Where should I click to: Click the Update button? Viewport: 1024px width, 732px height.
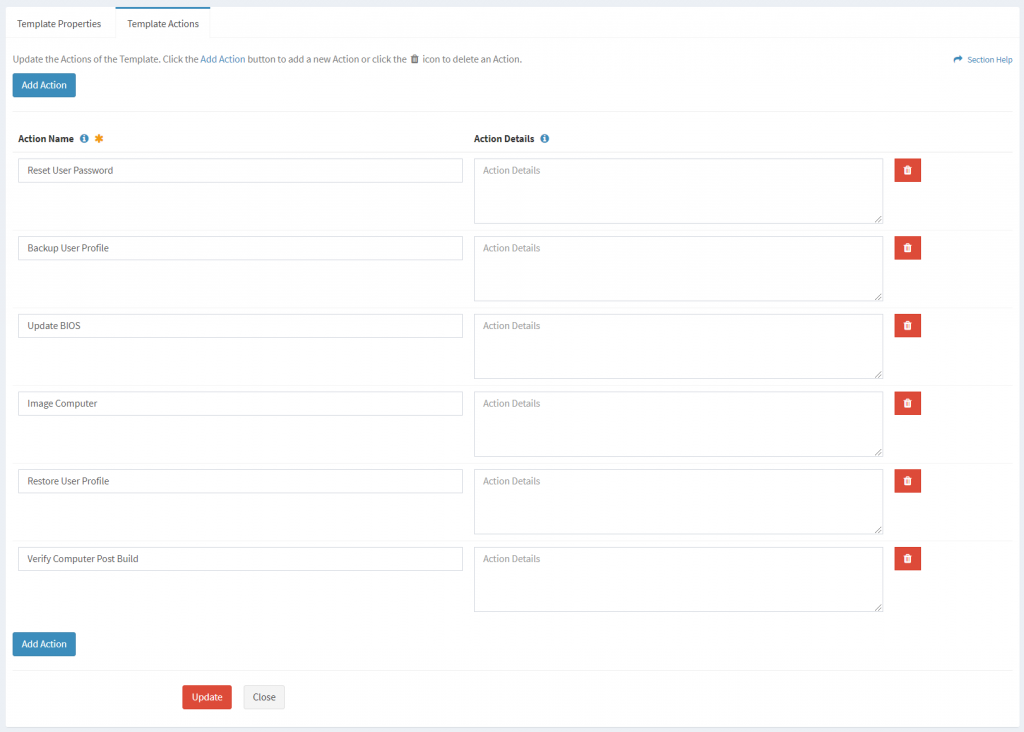(x=206, y=697)
